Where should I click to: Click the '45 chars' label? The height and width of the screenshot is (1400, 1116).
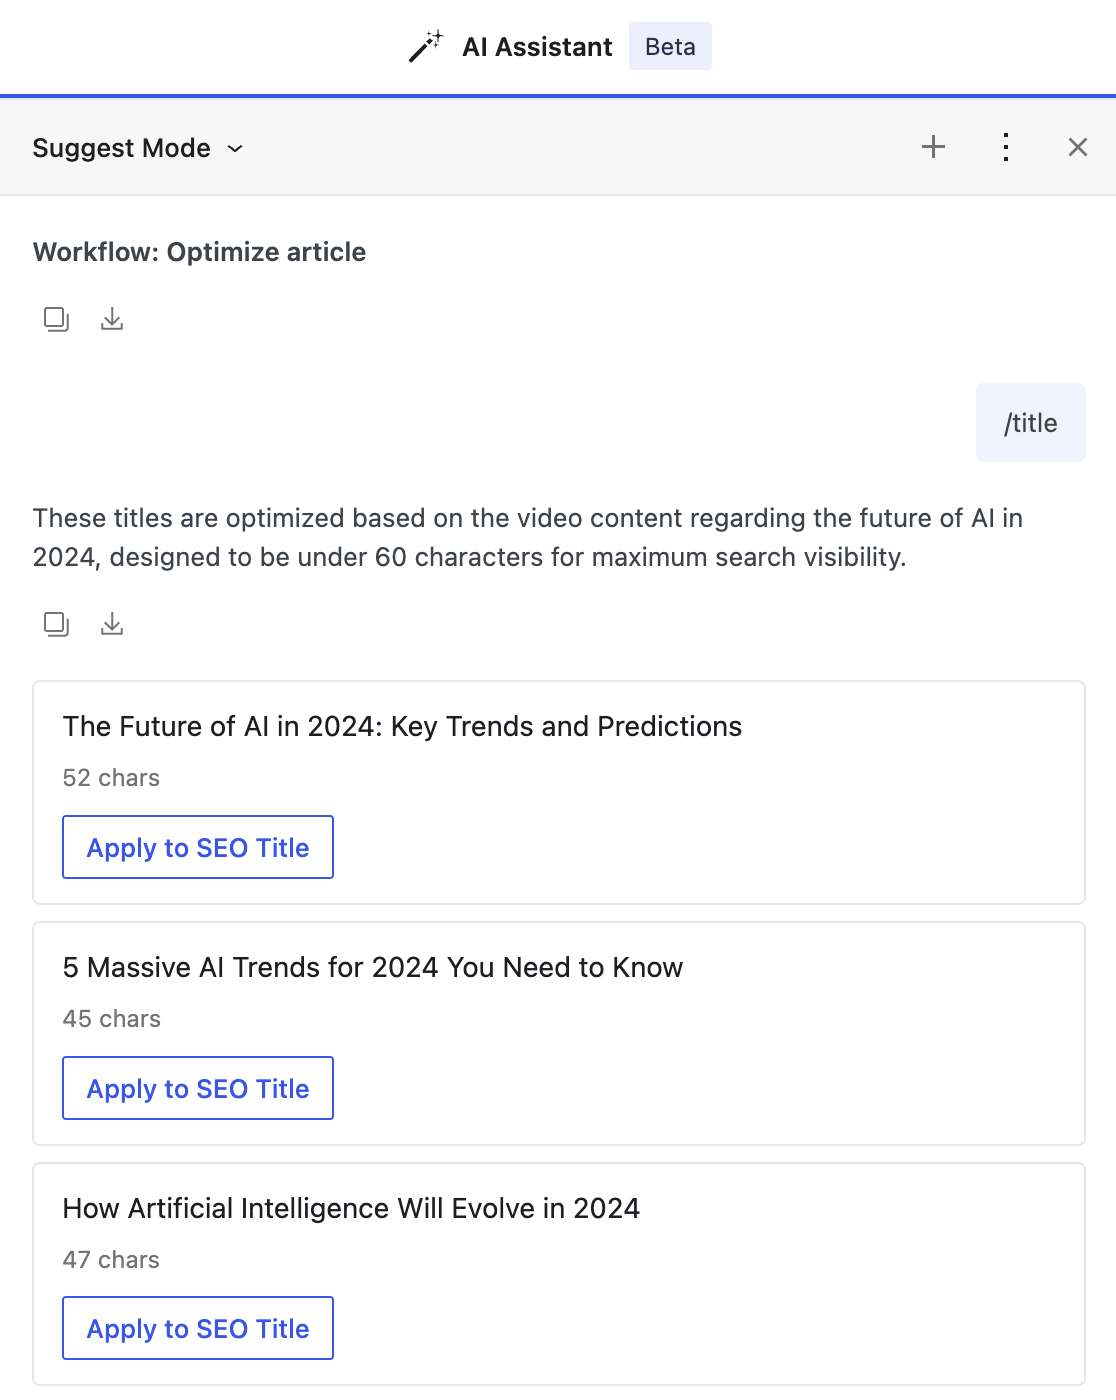coord(111,1019)
